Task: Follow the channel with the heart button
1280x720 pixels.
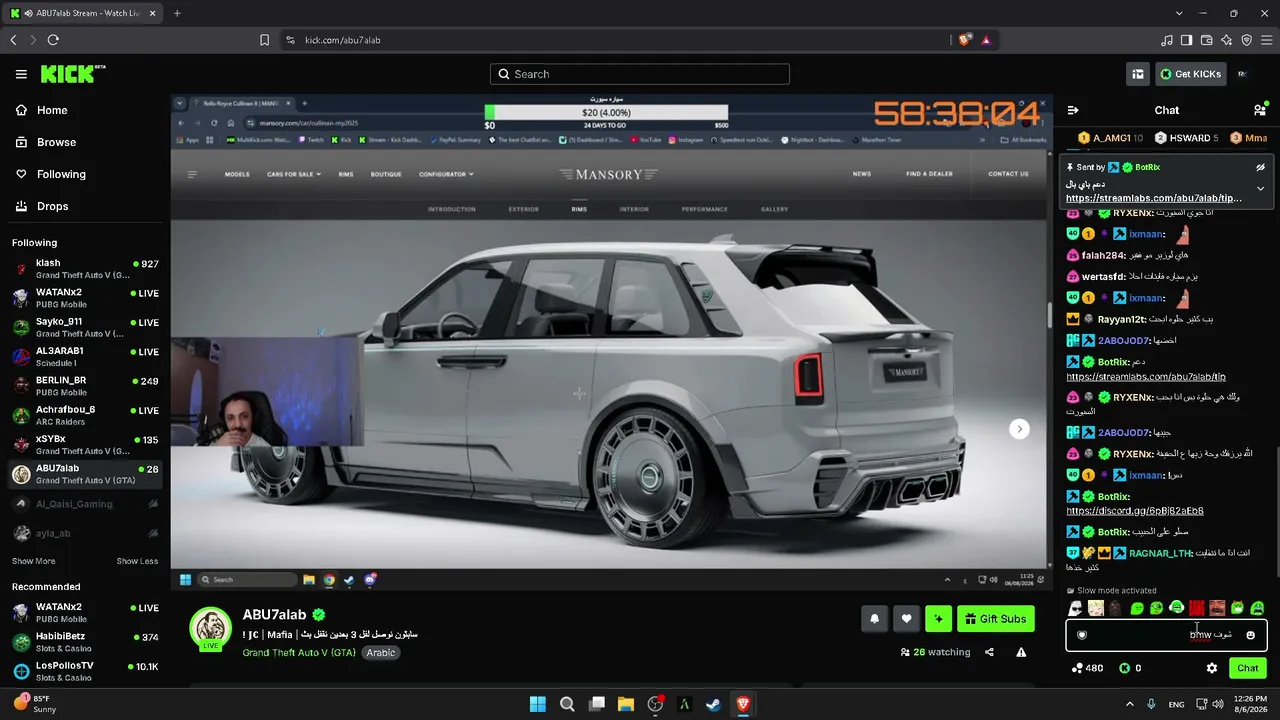Action: 906,619
